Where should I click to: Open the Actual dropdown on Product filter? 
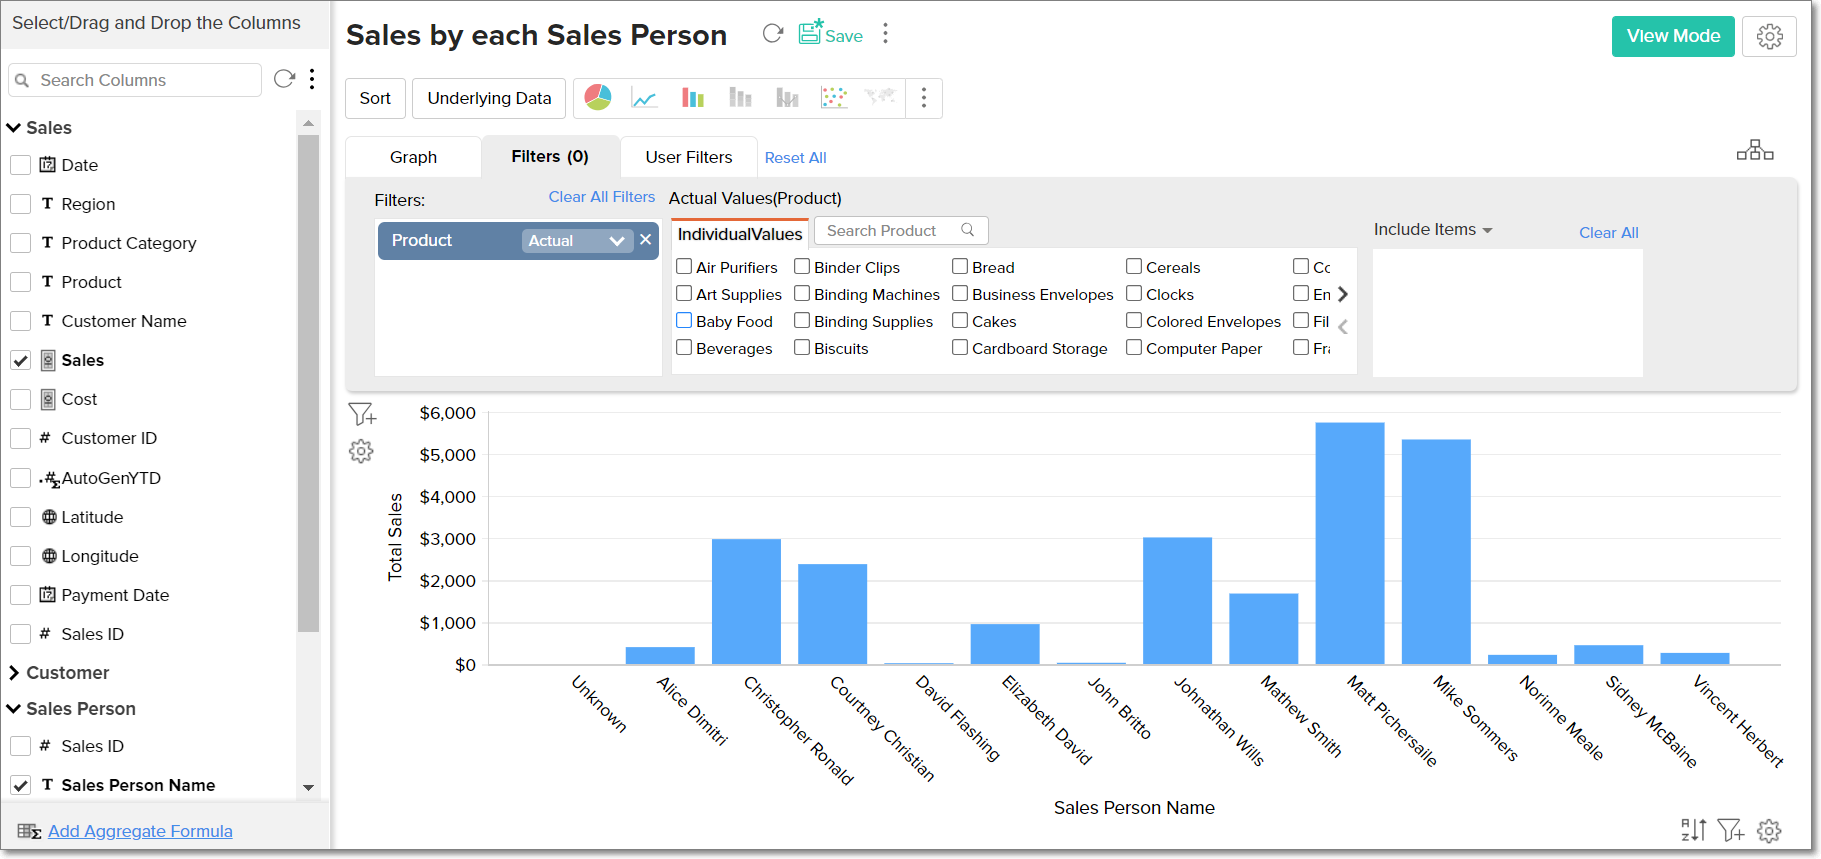pyautogui.click(x=577, y=241)
